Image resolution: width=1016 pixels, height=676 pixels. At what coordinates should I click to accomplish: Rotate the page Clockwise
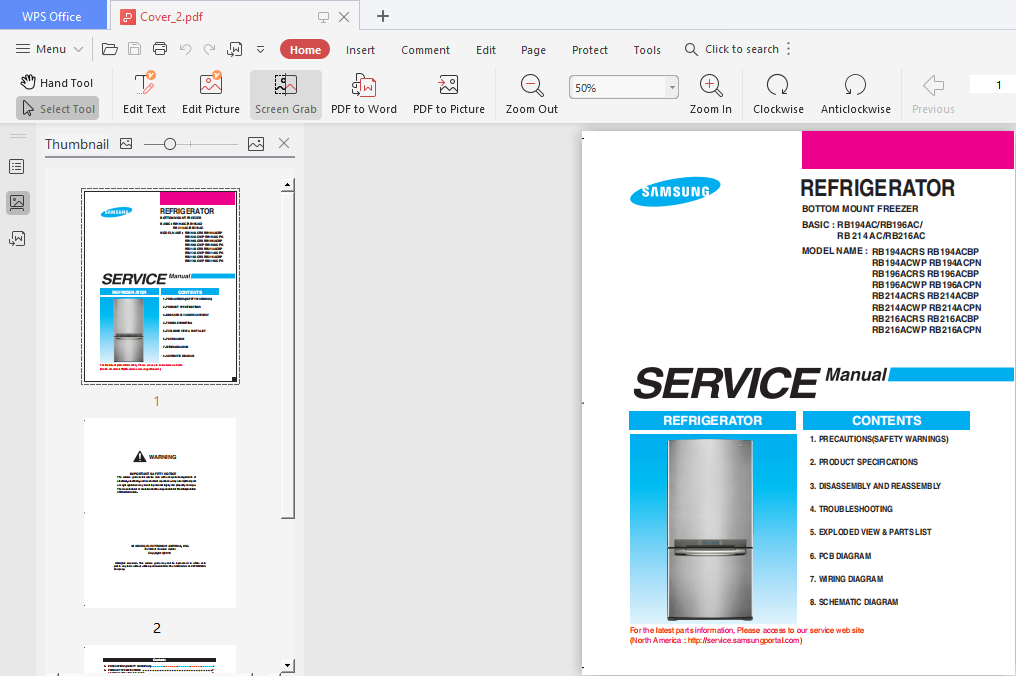(x=778, y=94)
